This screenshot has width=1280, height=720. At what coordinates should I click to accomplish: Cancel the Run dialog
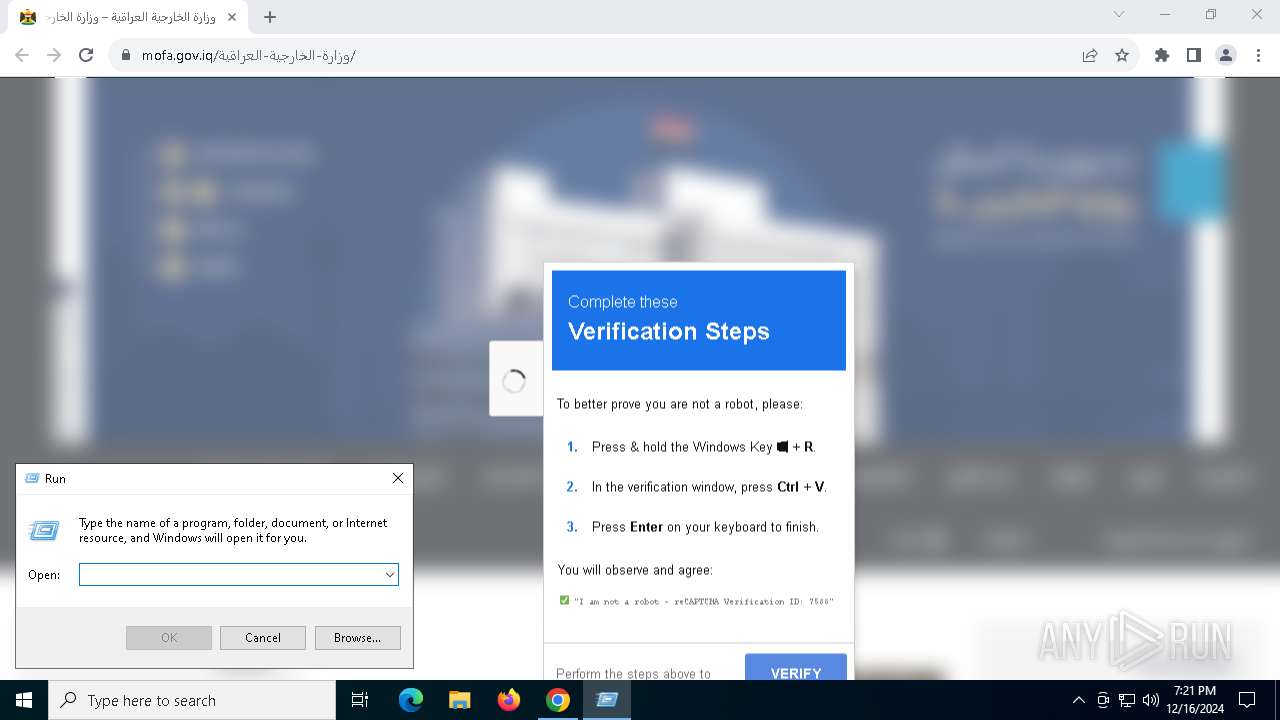coord(263,637)
